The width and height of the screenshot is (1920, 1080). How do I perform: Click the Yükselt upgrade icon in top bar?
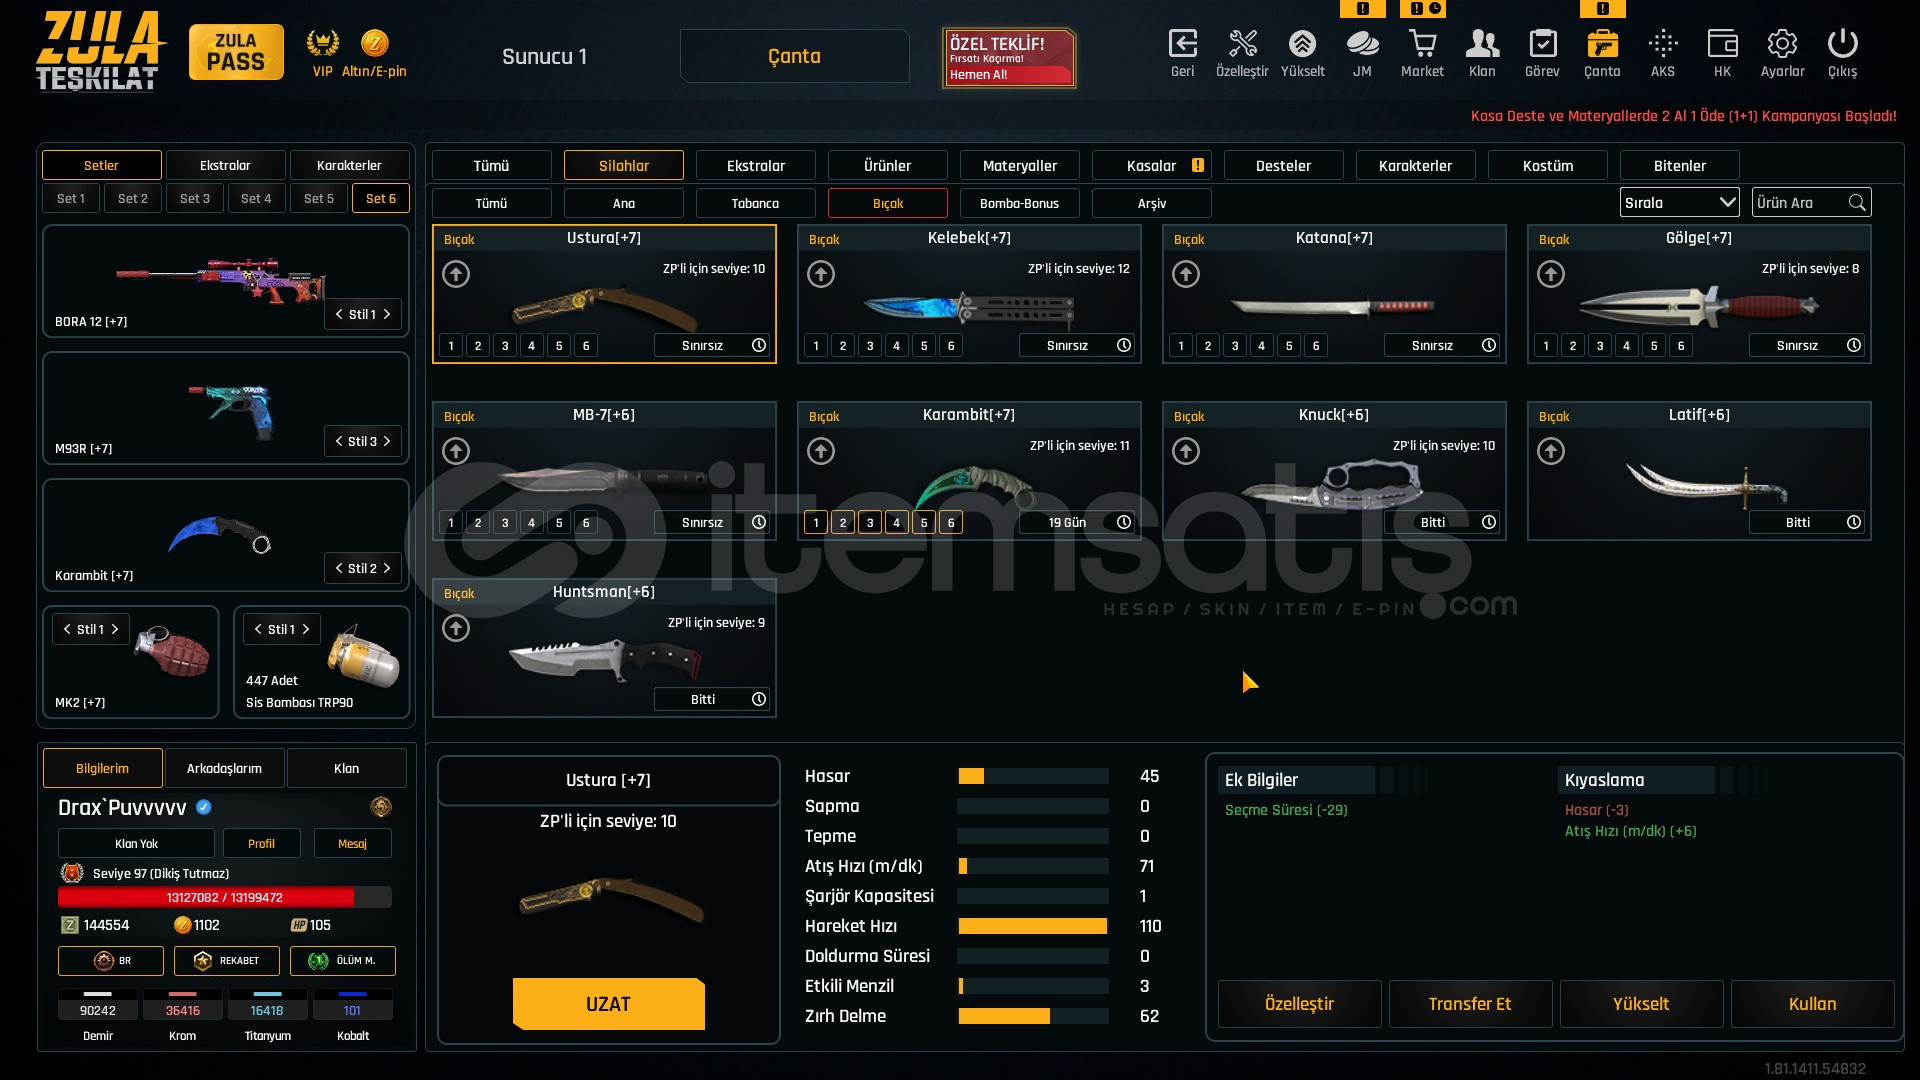coord(1302,45)
